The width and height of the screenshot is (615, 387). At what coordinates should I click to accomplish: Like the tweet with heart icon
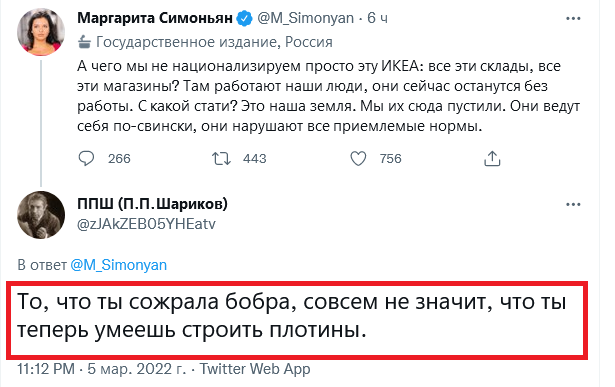pyautogui.click(x=358, y=159)
